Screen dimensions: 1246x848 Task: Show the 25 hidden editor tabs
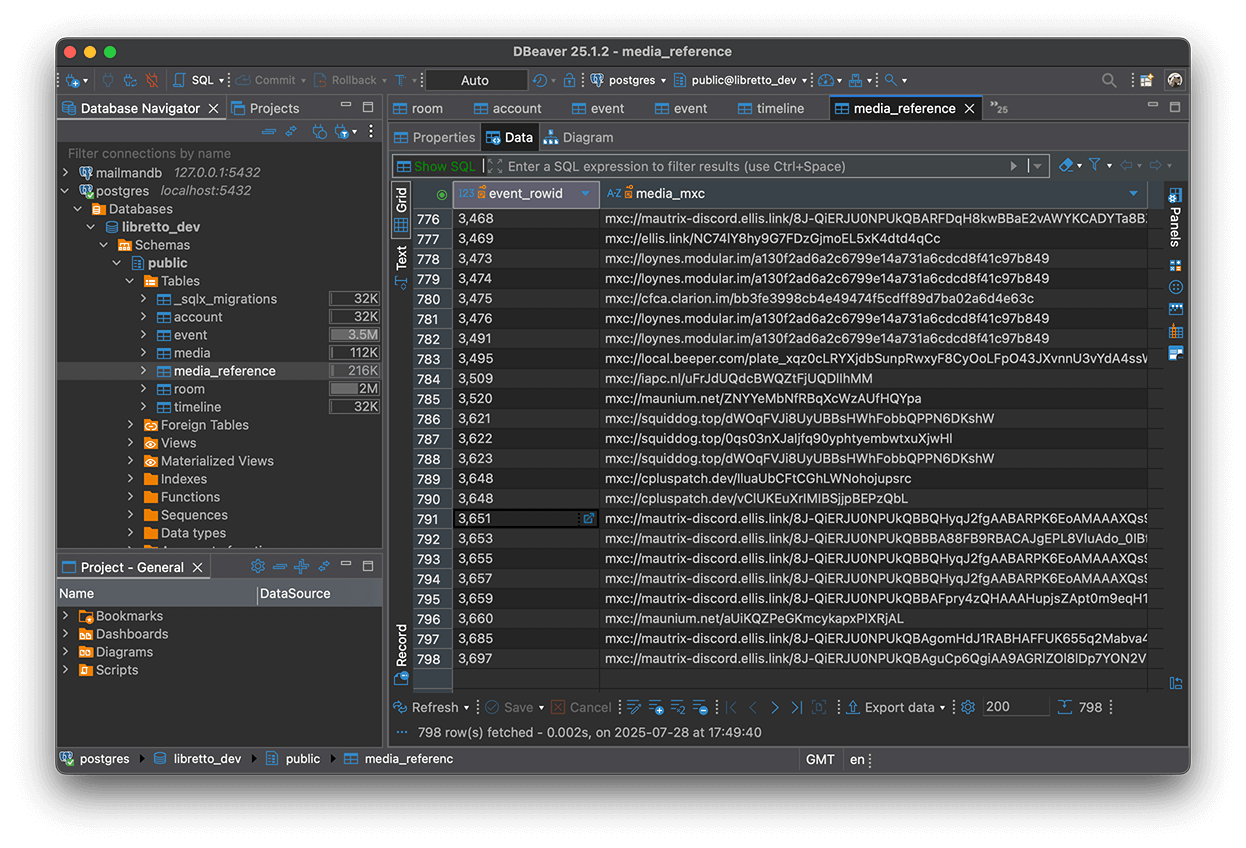(998, 108)
